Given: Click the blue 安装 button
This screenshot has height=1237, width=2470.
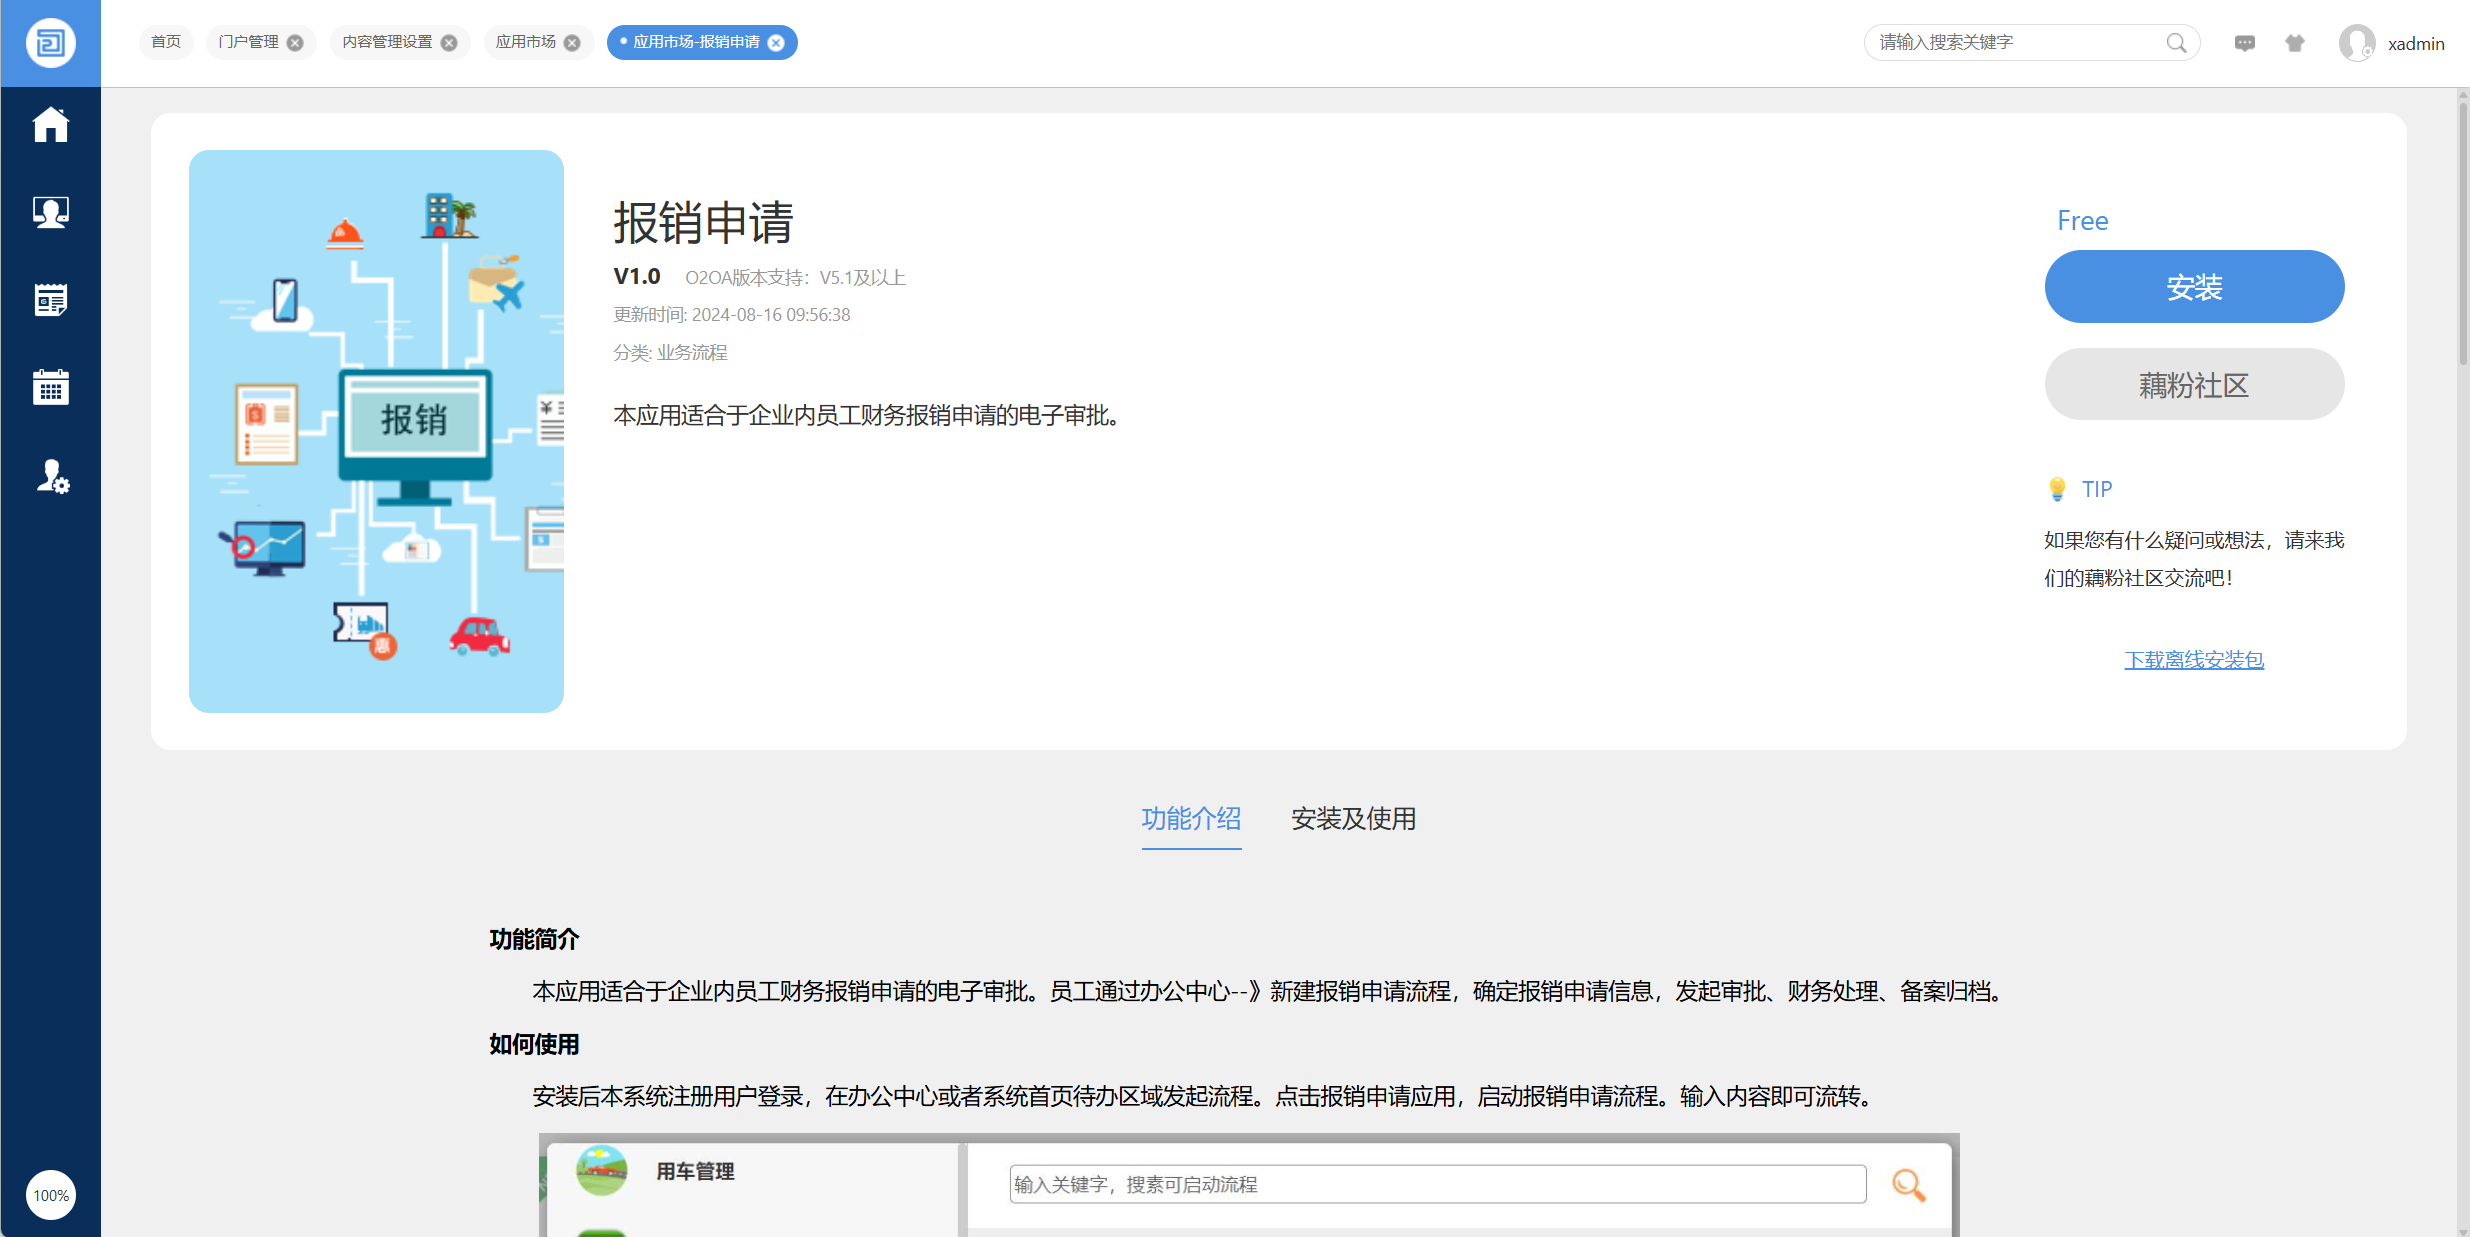Looking at the screenshot, I should click(x=2194, y=287).
